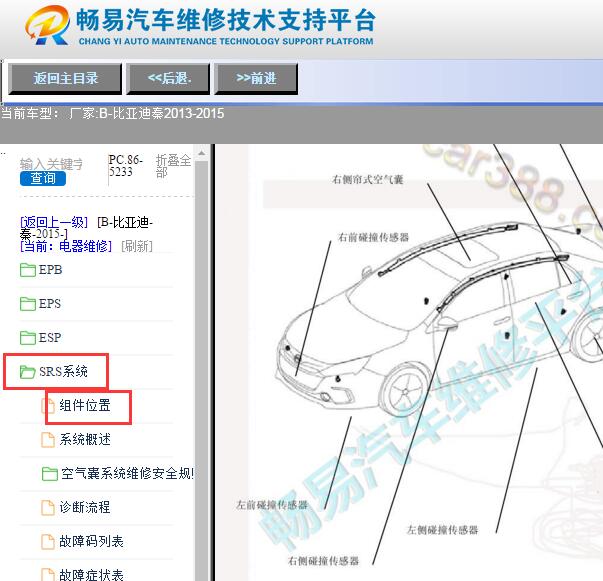Click the sidebar vertical scrollbar track

[202, 369]
